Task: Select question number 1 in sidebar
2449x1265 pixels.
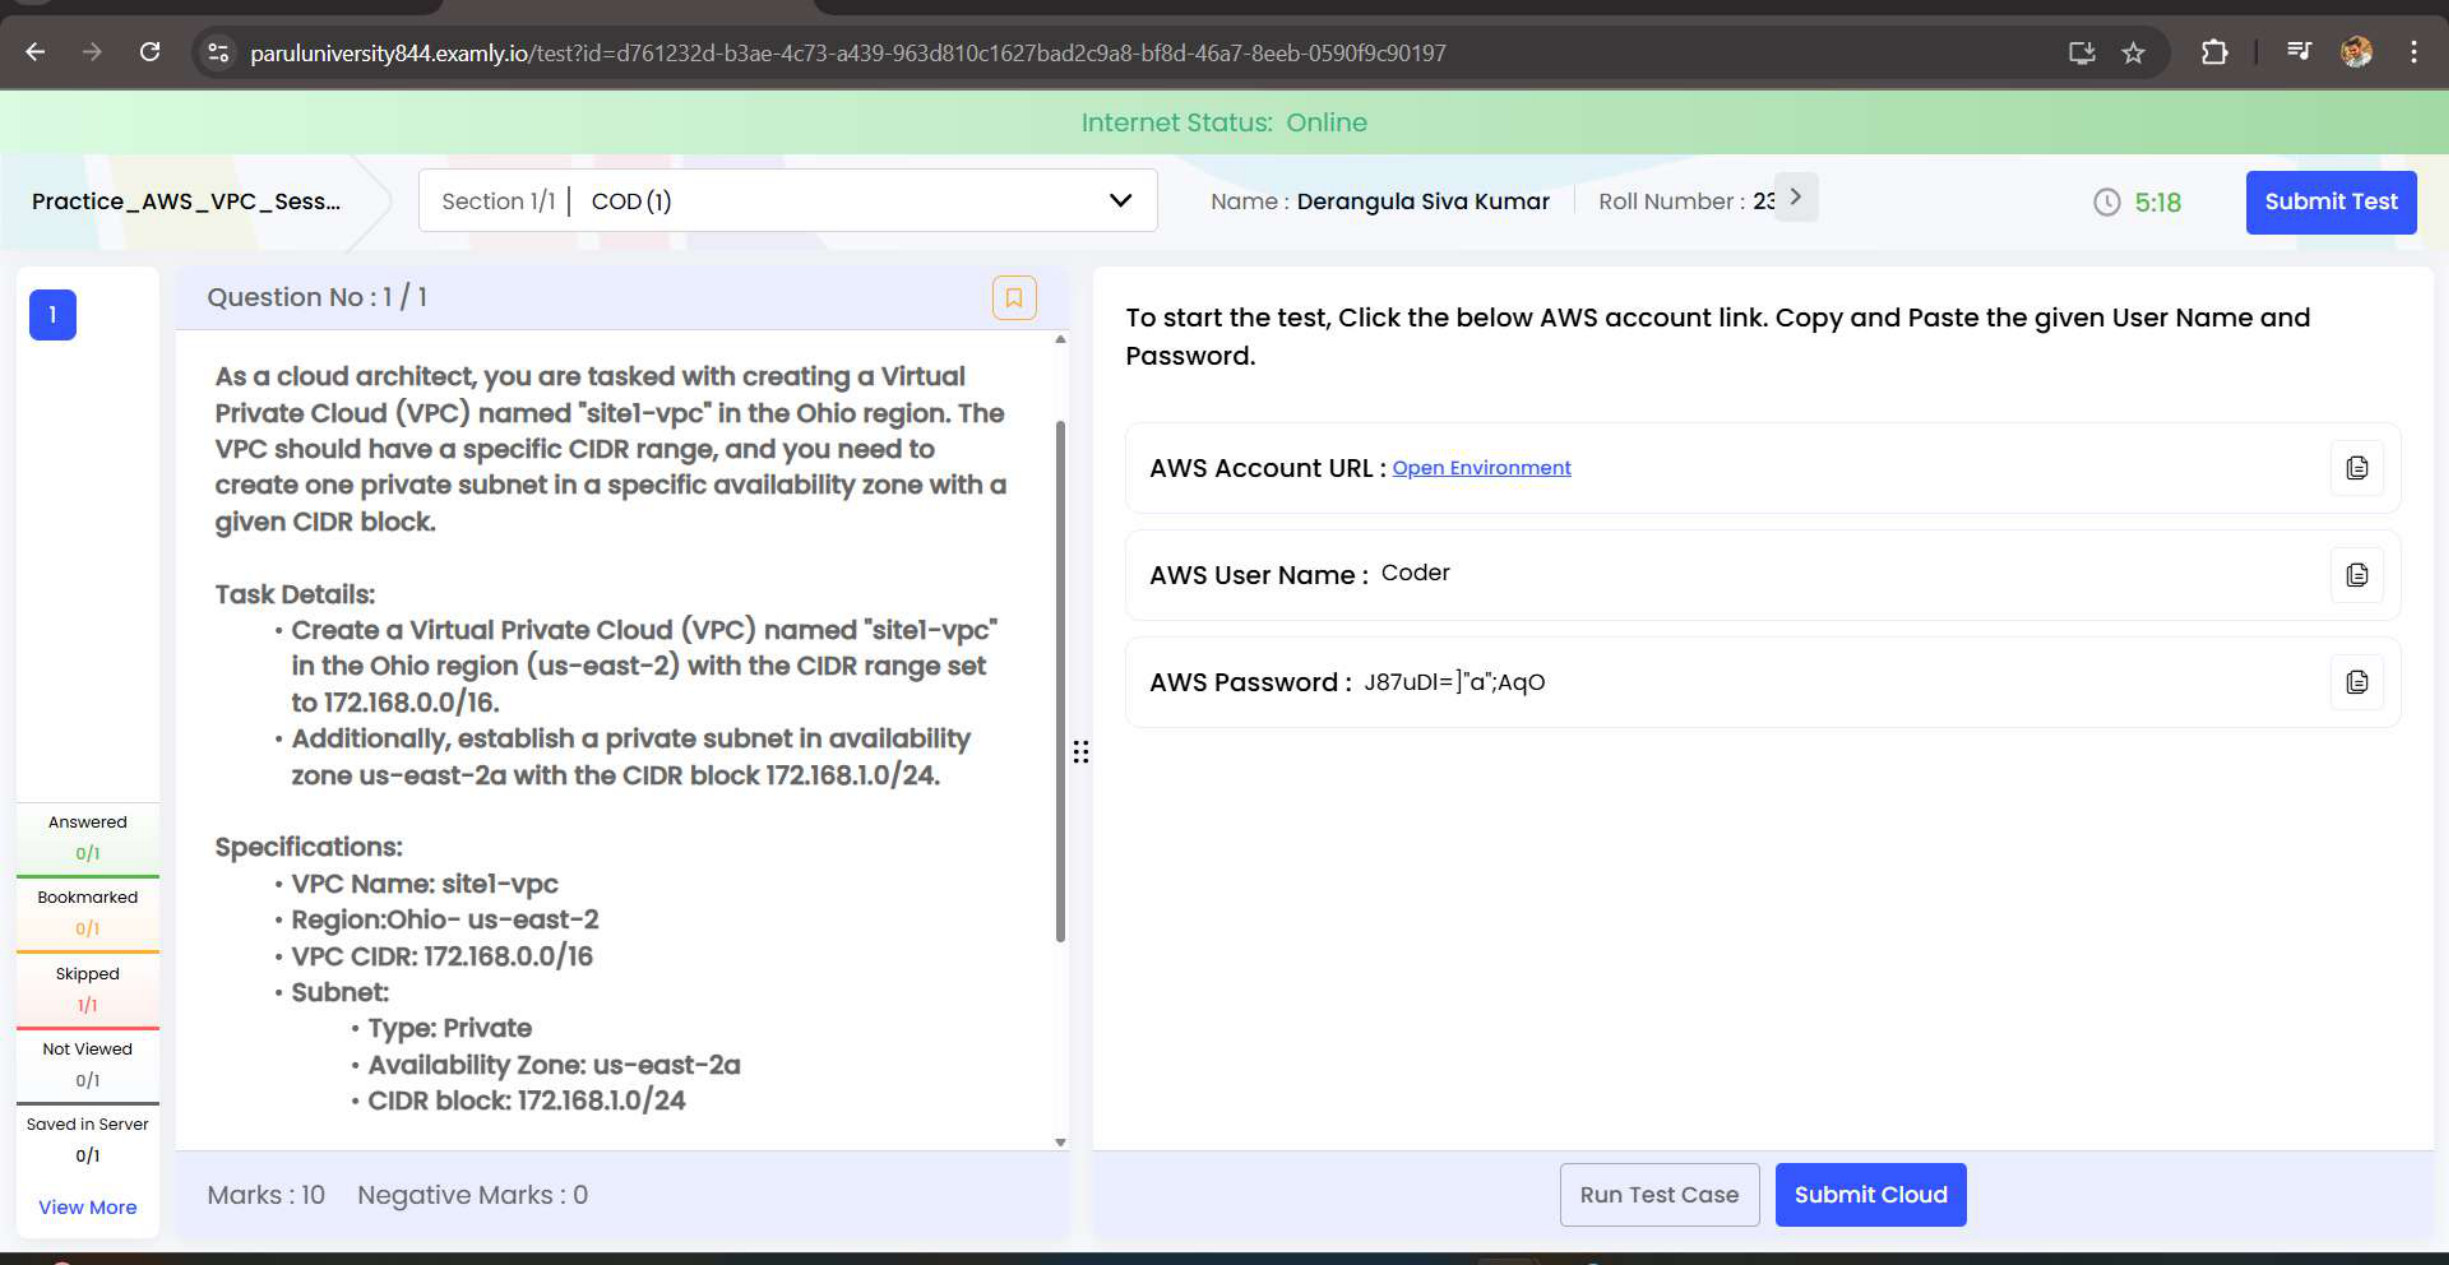Action: 53,315
